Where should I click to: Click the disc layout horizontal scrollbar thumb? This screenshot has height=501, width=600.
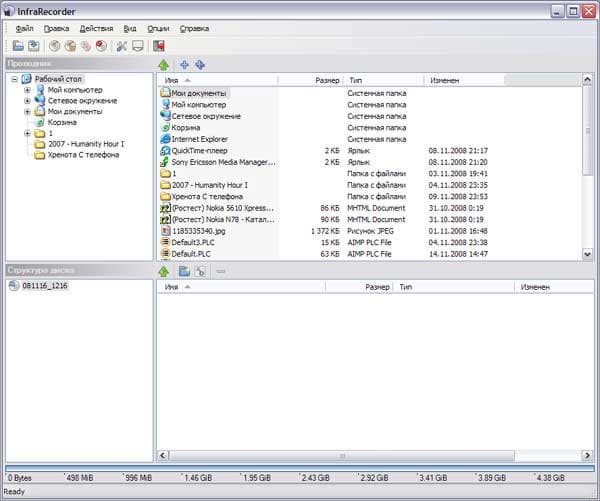coord(342,455)
